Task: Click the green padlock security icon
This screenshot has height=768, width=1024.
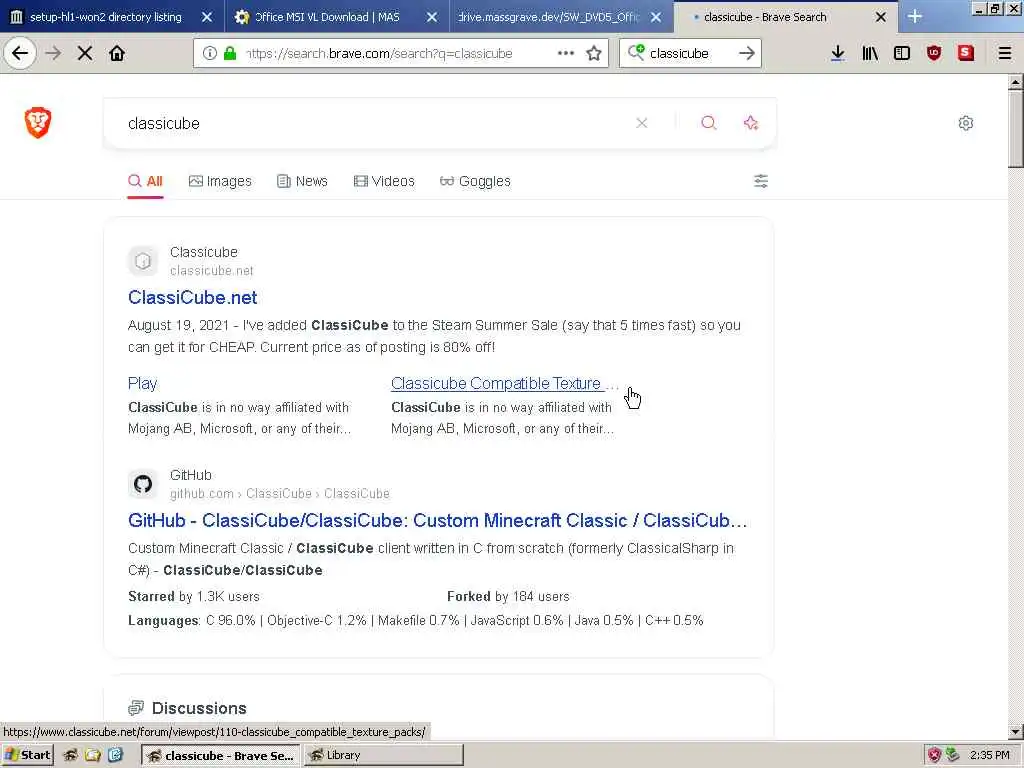Action: click(229, 53)
